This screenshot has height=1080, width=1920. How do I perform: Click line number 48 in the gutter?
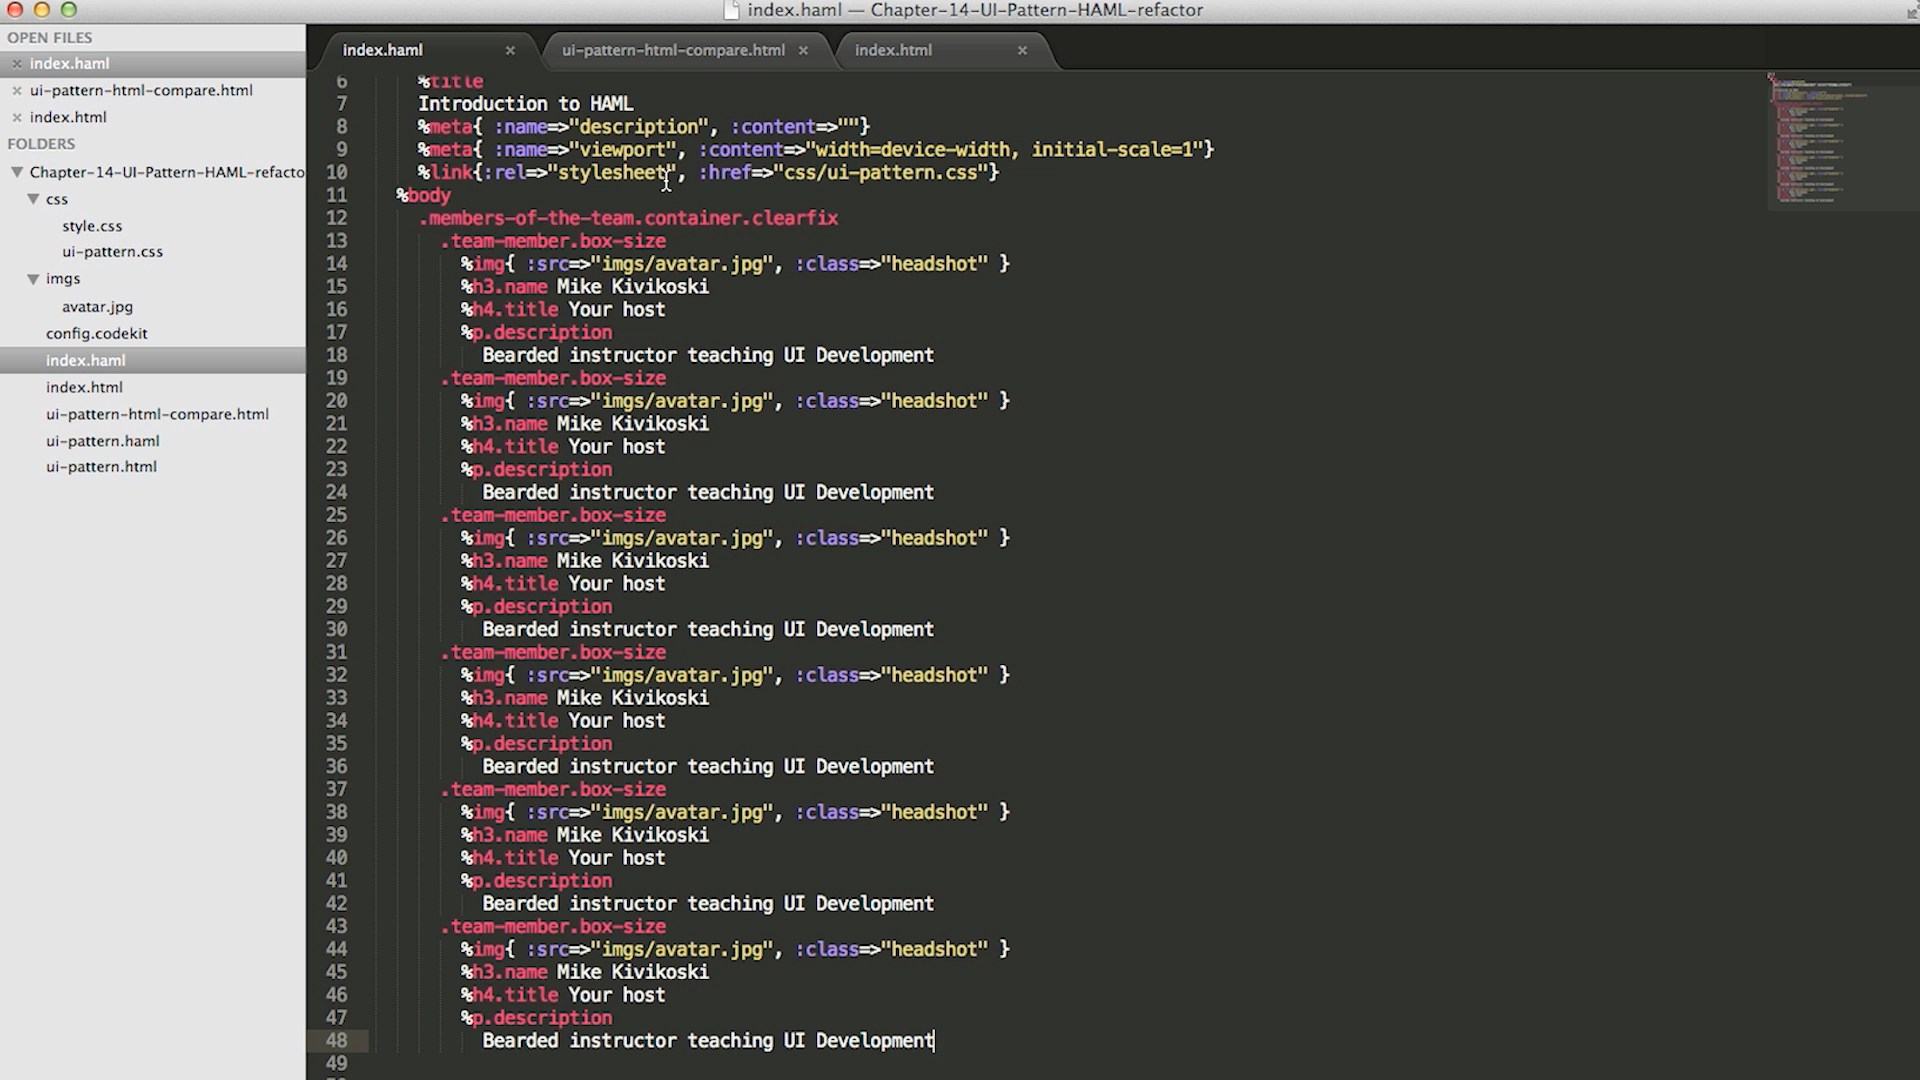(x=336, y=1041)
